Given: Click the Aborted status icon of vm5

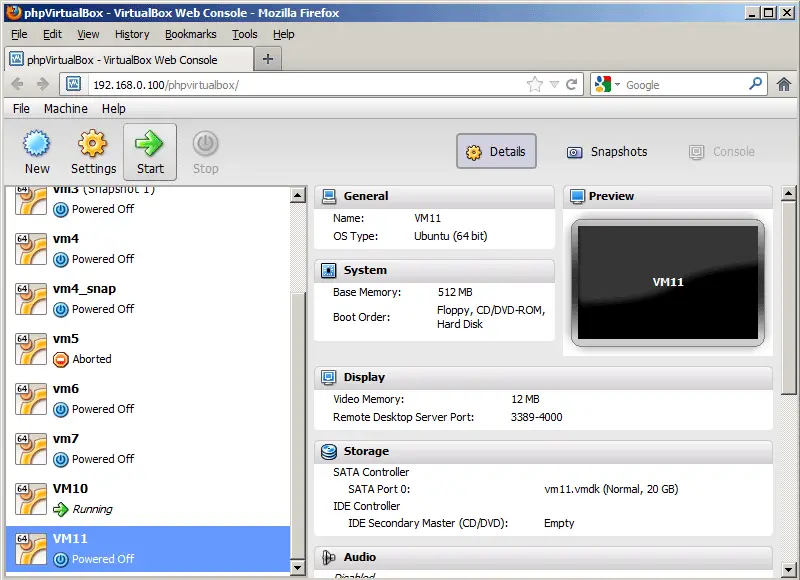Looking at the screenshot, I should (x=61, y=360).
